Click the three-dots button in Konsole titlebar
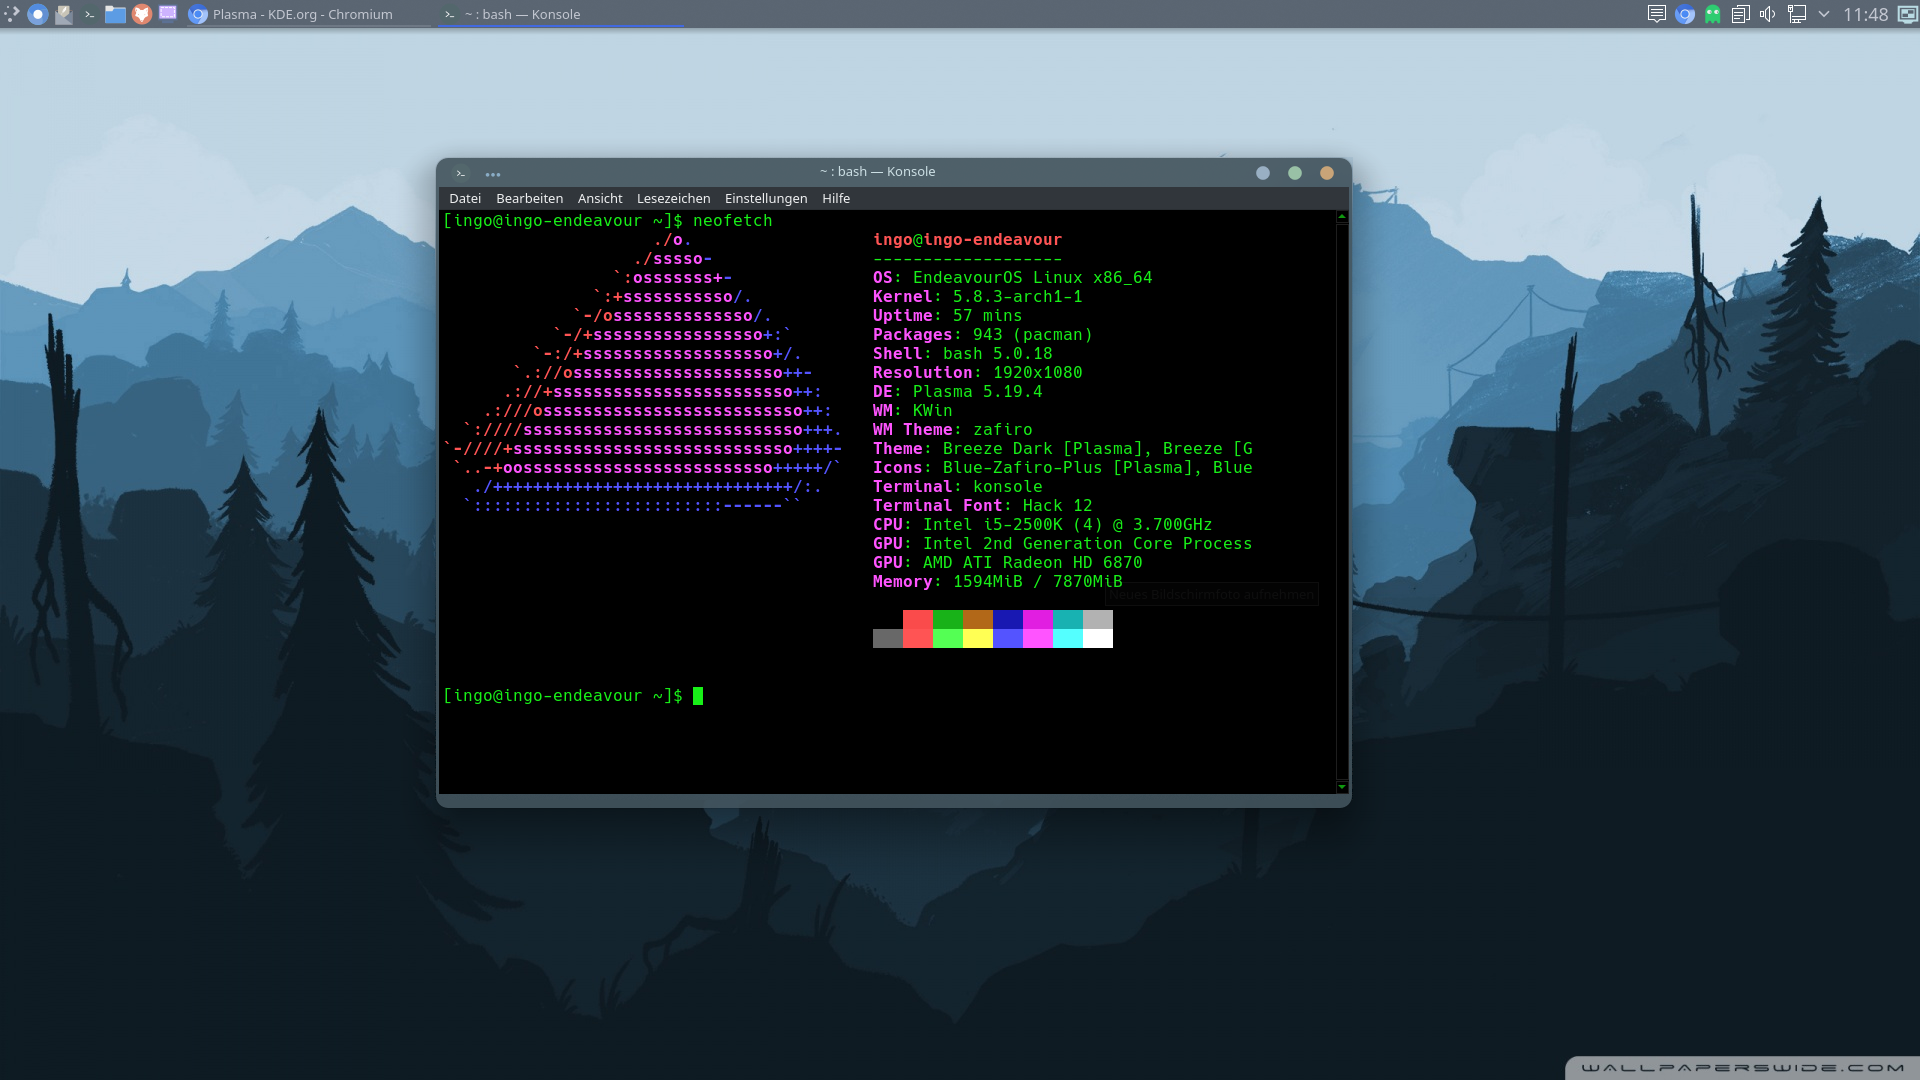Image resolution: width=1920 pixels, height=1080 pixels. point(493,173)
